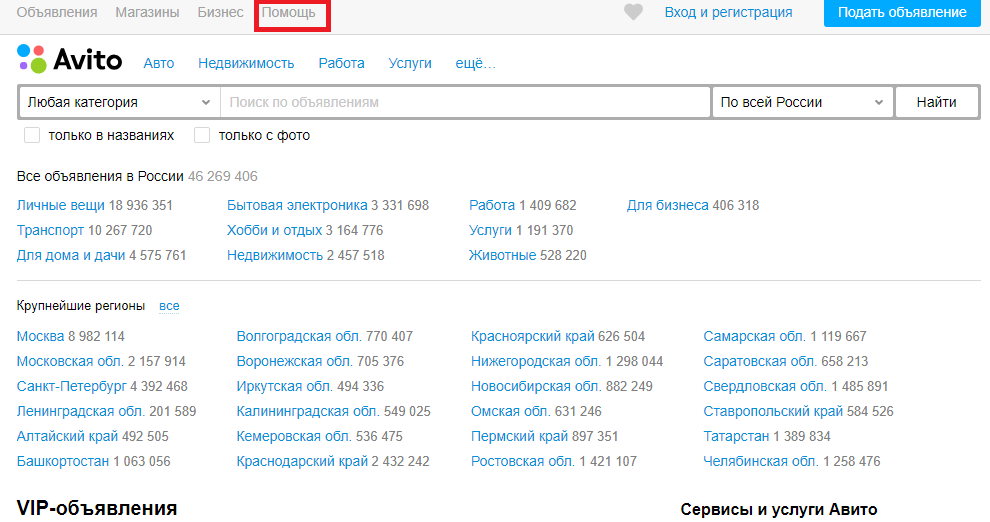Choose the Татарстан region link
This screenshot has width=990, height=522.
(x=736, y=436)
